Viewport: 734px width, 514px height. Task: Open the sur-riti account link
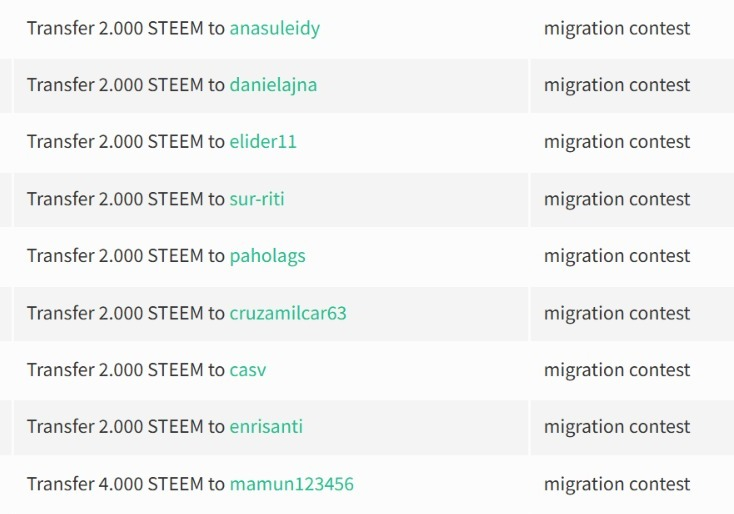(x=257, y=199)
